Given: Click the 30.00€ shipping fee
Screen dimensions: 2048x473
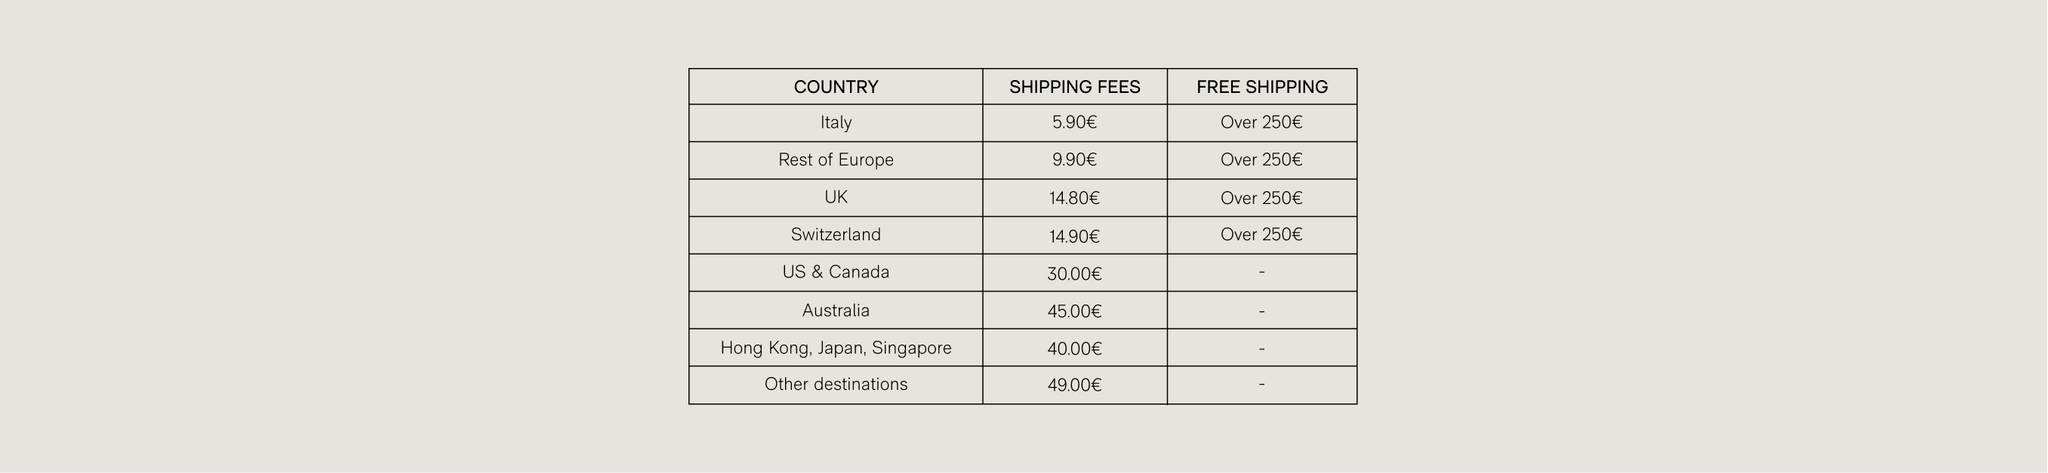Looking at the screenshot, I should (x=1074, y=273).
